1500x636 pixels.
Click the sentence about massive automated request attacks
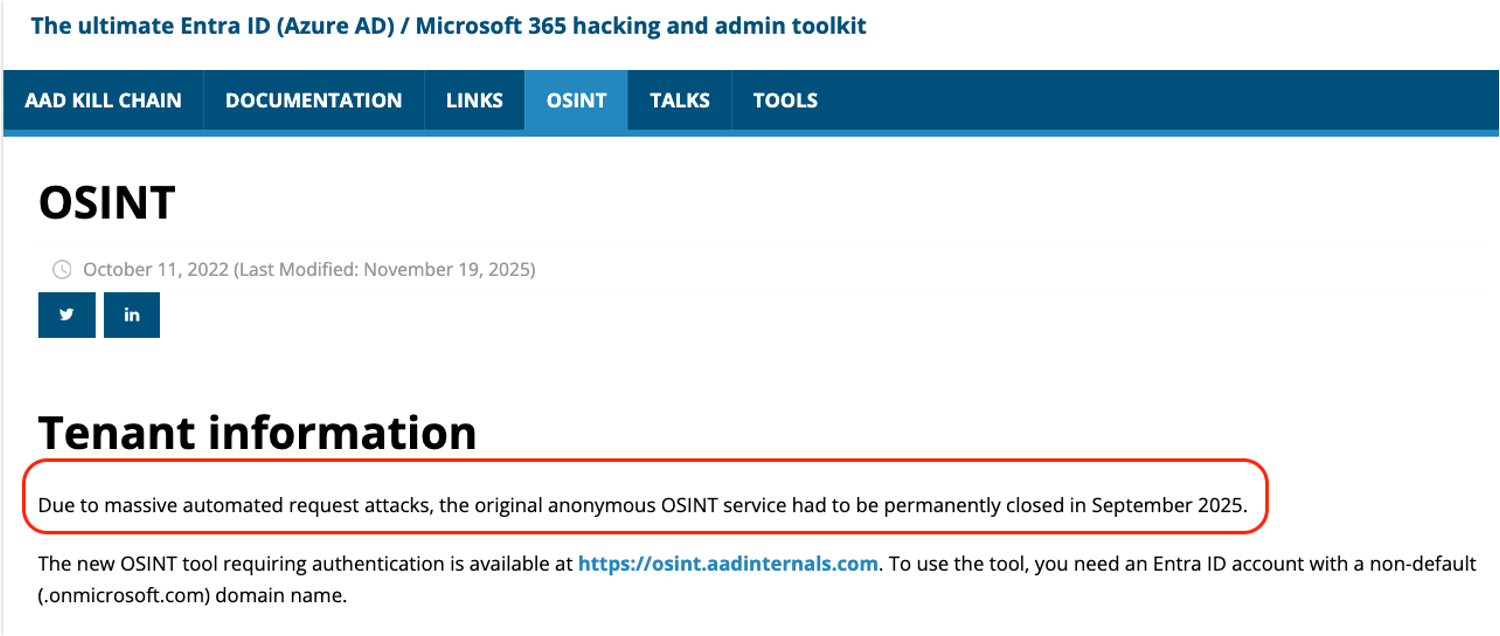[x=643, y=505]
